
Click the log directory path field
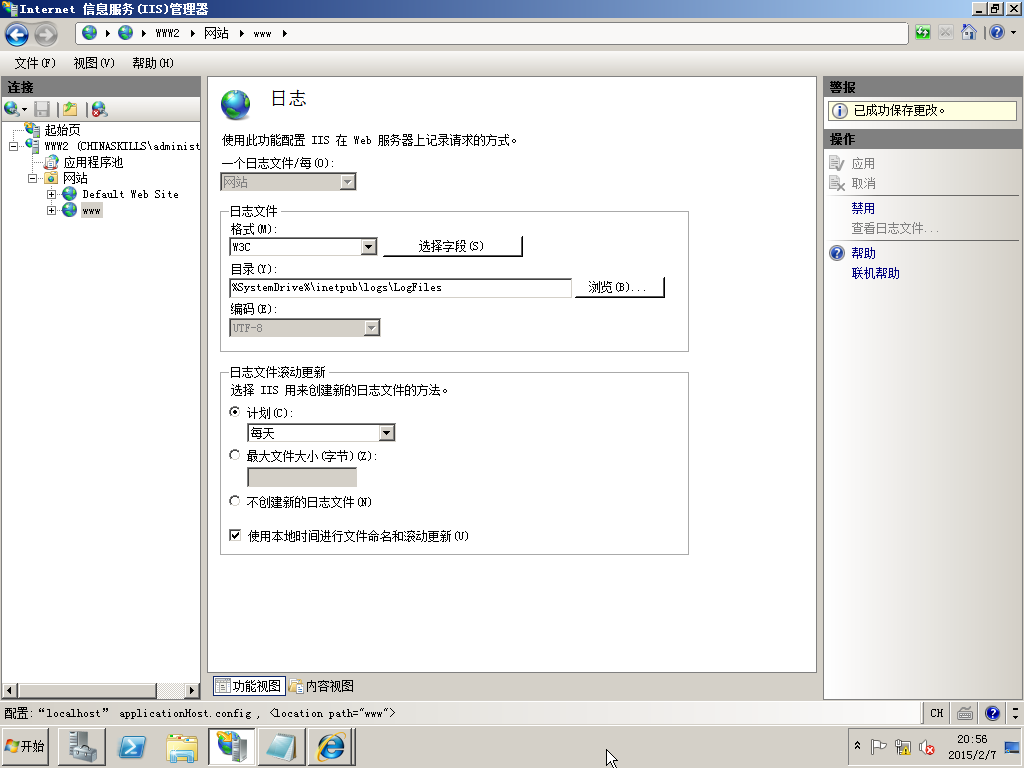400,287
